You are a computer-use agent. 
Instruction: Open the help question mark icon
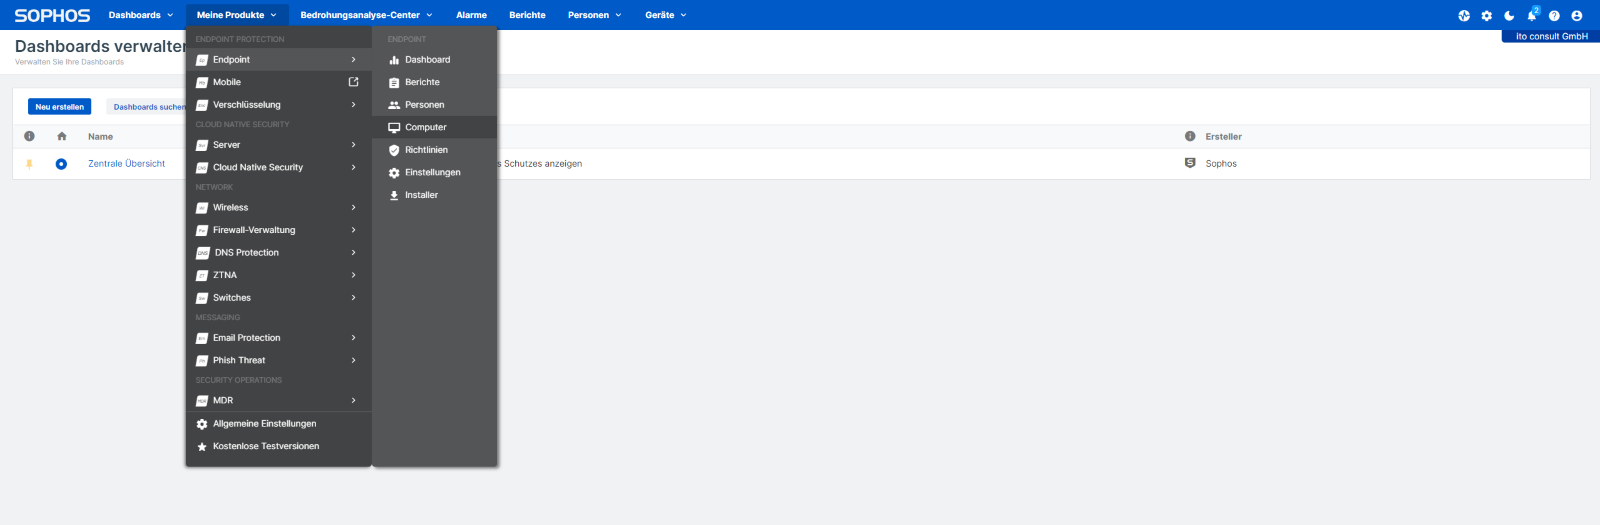(1554, 15)
